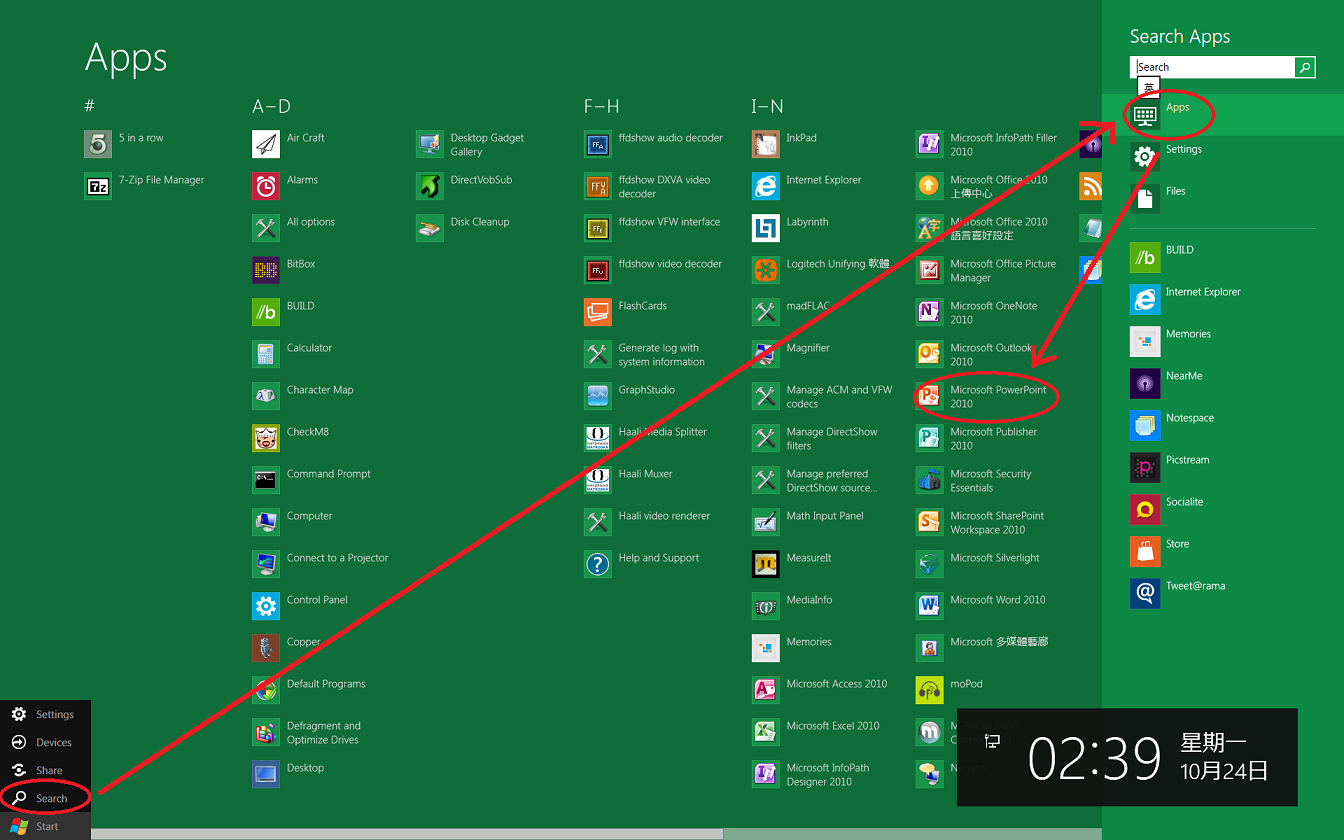Click the Start button
1344x840 pixels.
[45, 826]
